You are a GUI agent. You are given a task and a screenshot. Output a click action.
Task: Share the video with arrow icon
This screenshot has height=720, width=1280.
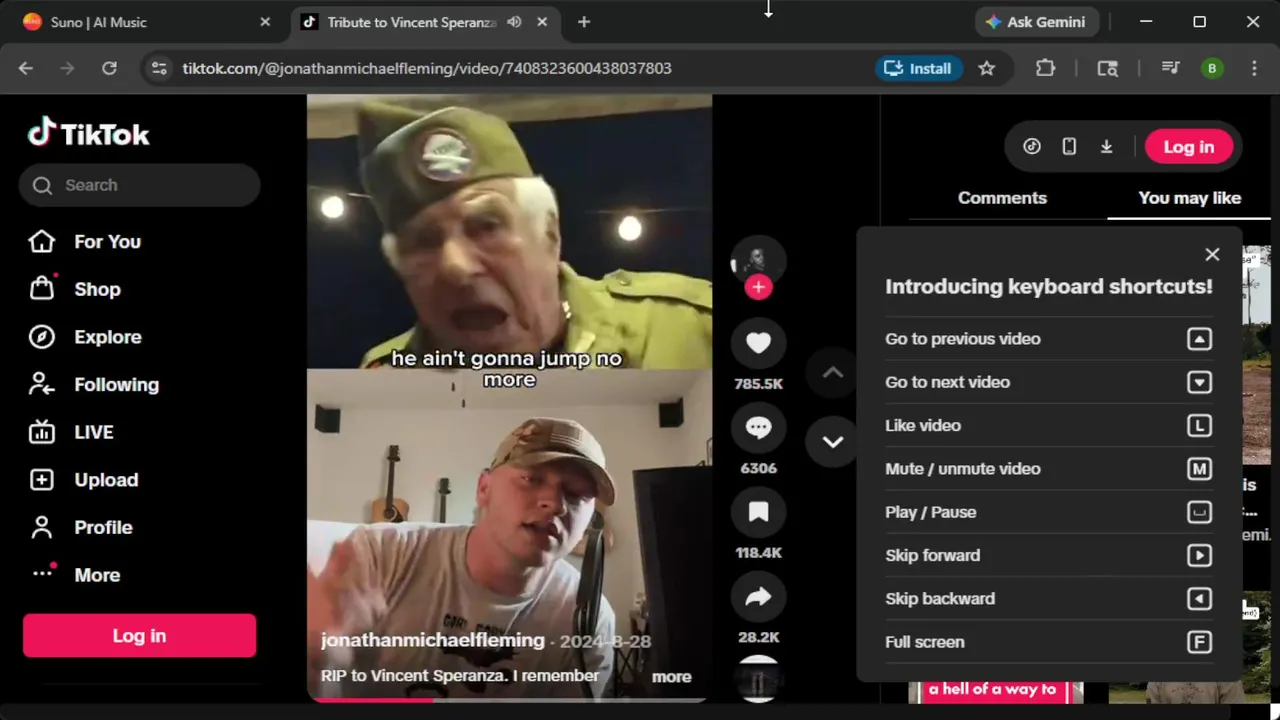[758, 597]
